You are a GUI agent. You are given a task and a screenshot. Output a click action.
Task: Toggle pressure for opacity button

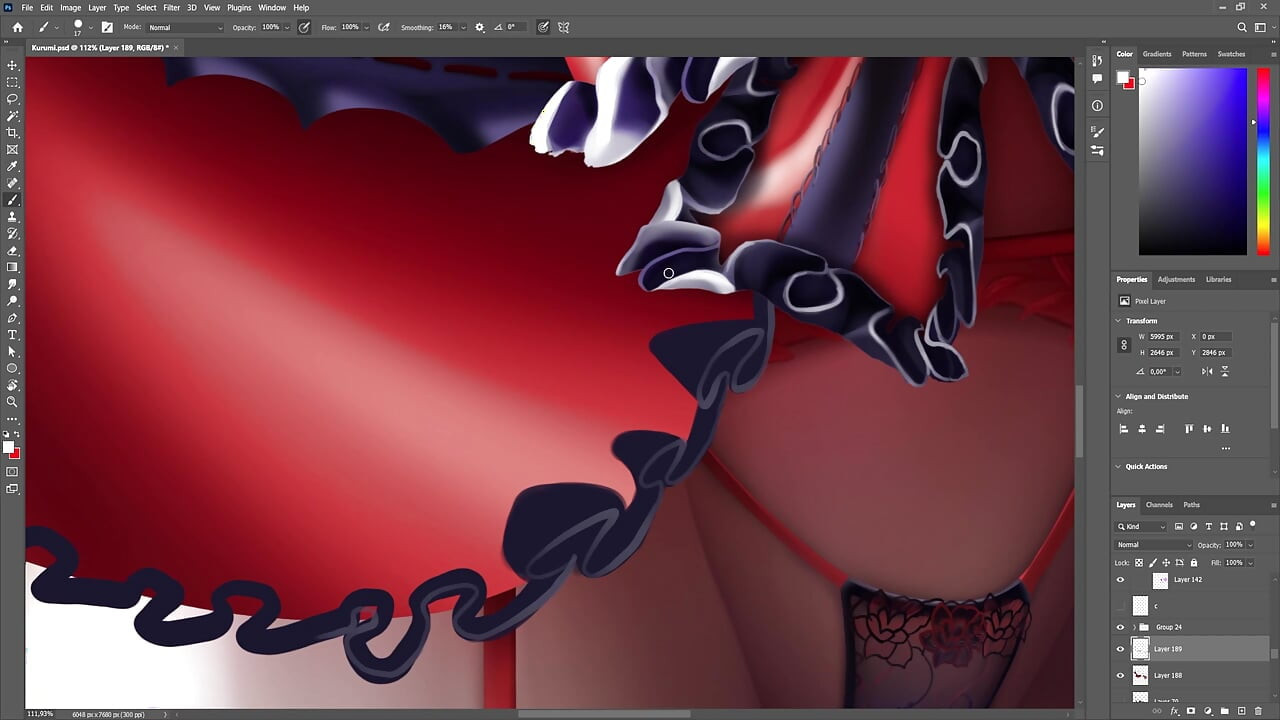(304, 27)
